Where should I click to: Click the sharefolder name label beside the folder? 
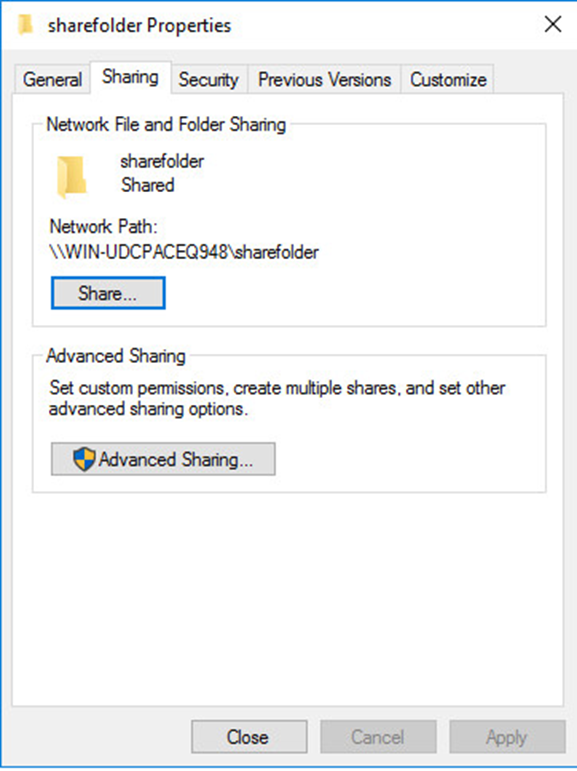tap(162, 161)
